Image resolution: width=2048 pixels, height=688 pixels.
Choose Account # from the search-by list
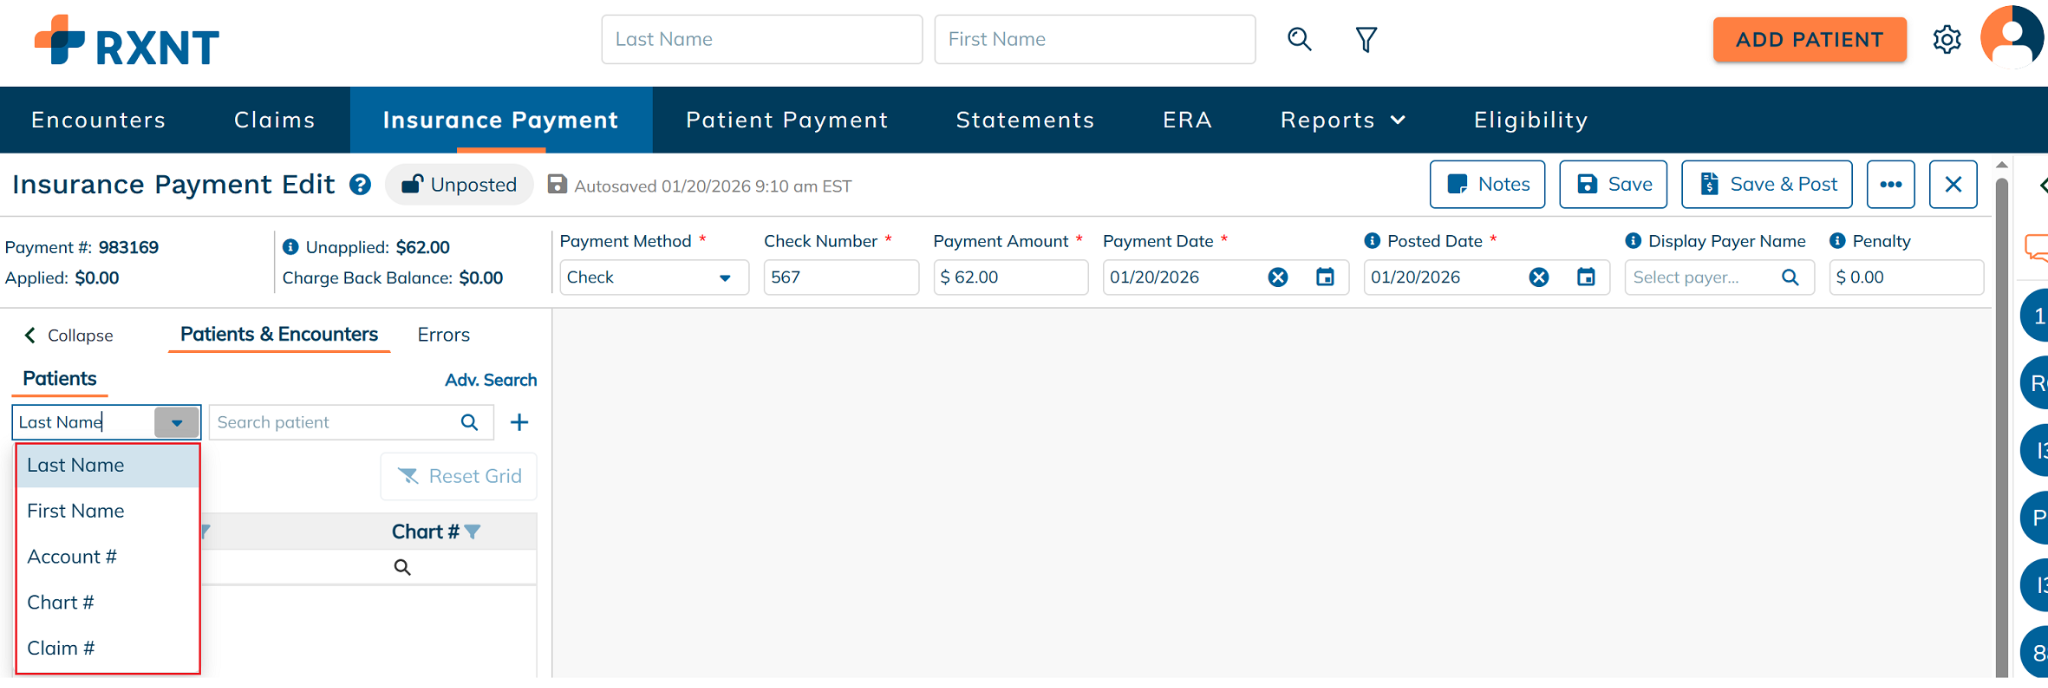[72, 557]
